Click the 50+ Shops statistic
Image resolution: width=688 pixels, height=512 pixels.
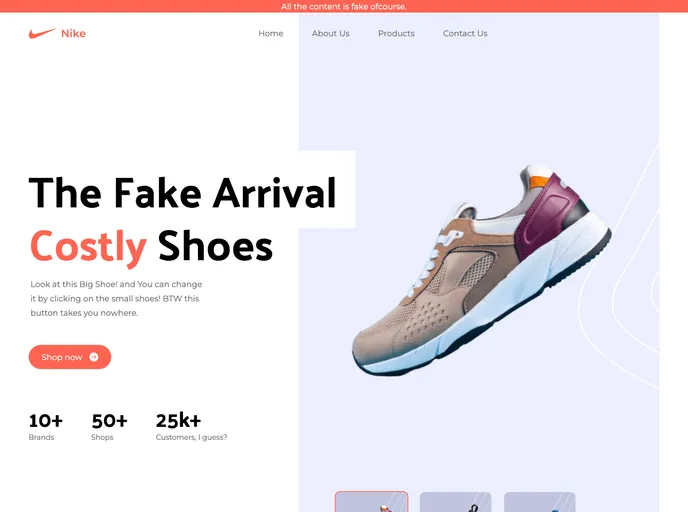coord(109,426)
